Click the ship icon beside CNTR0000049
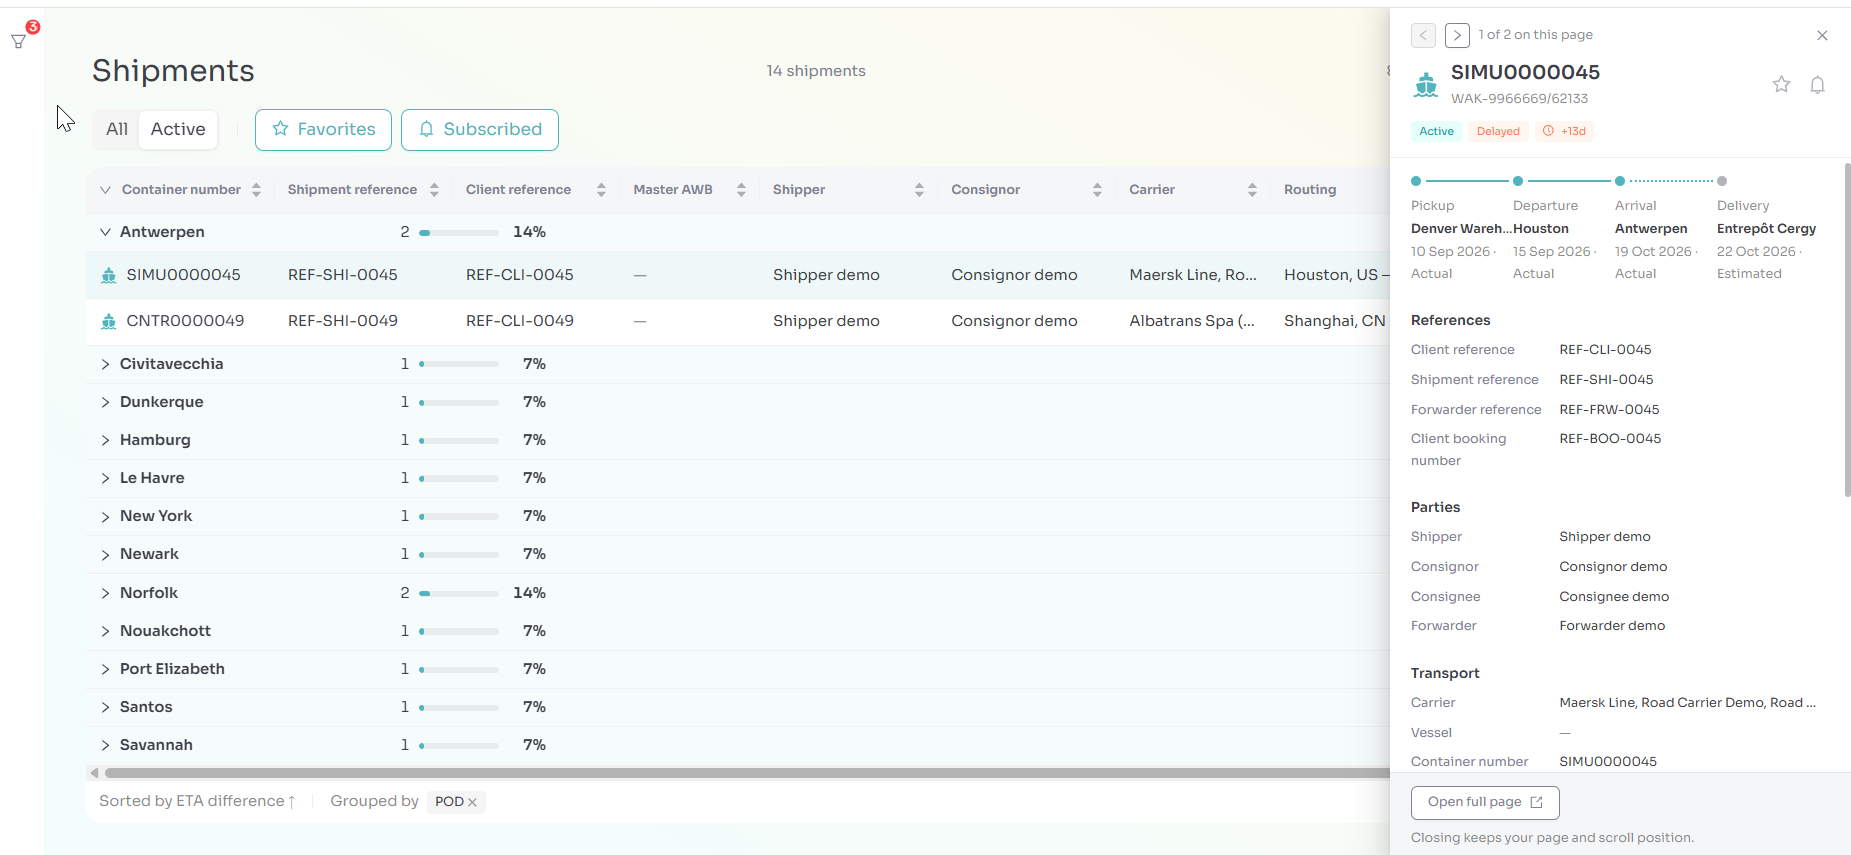The height and width of the screenshot is (855, 1851). click(109, 321)
